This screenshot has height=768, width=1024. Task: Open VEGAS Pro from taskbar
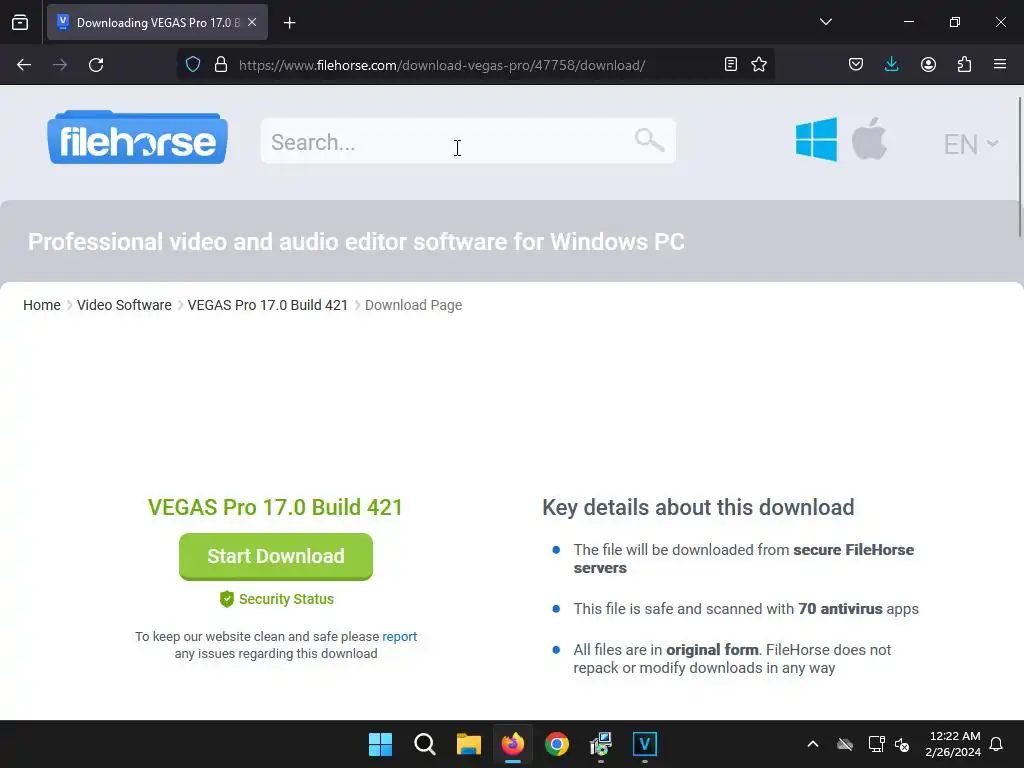645,744
